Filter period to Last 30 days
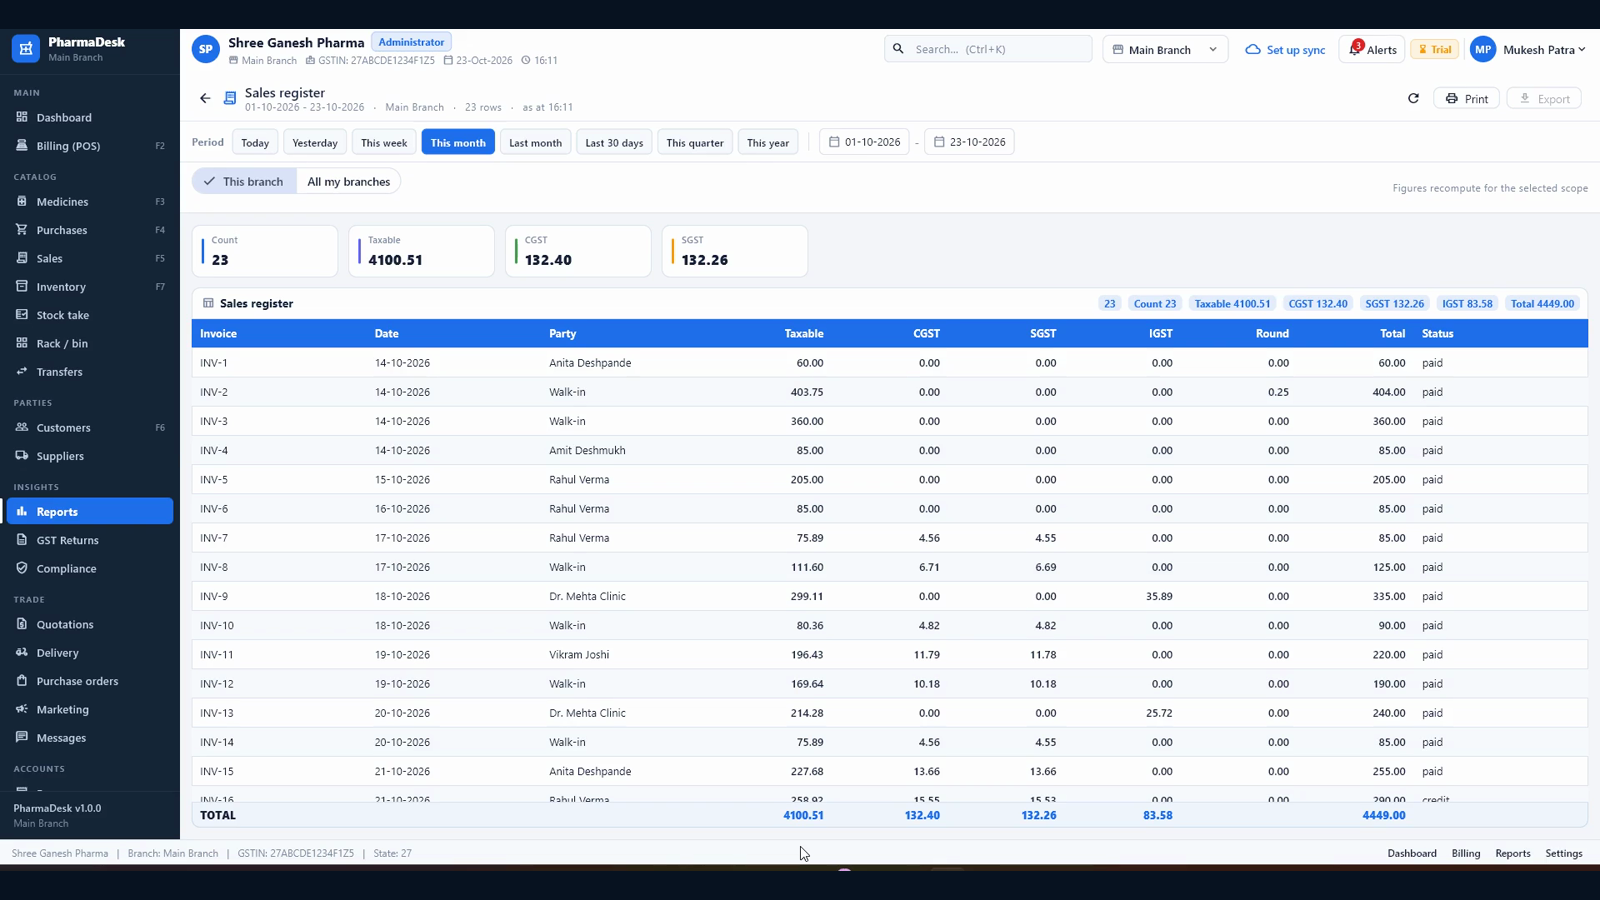Viewport: 1600px width, 900px height. point(614,142)
